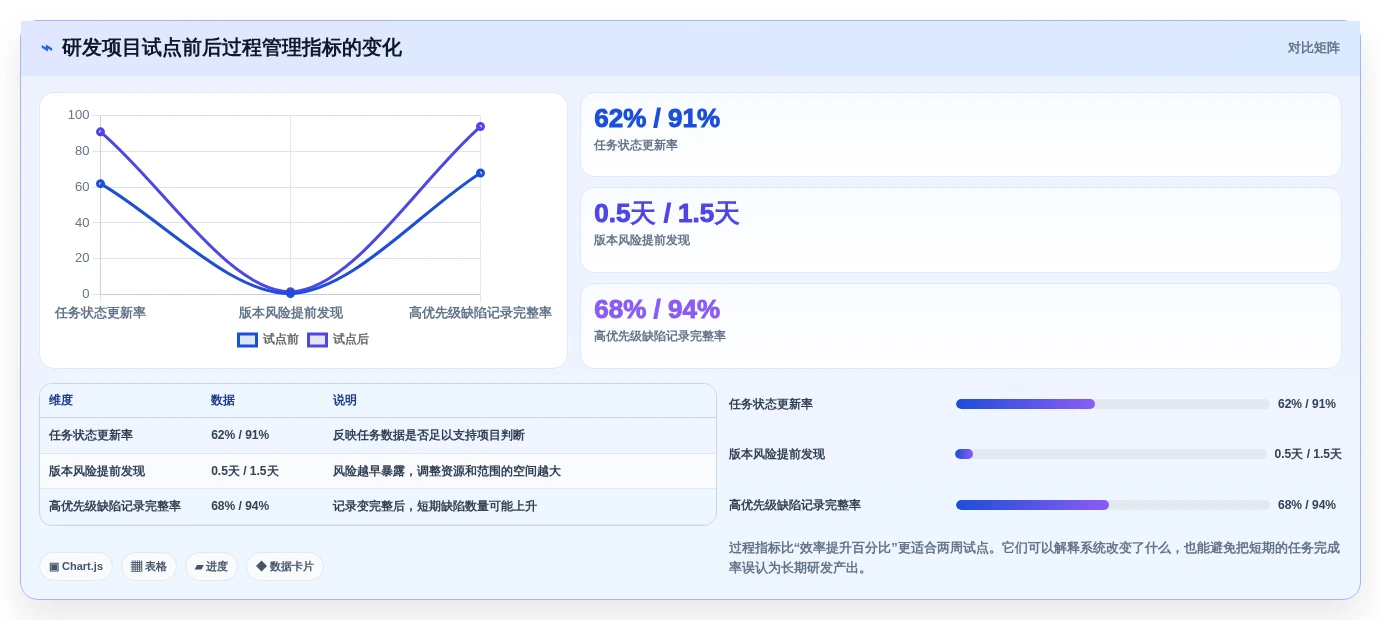Click the 对比矩阵 label in header
The width and height of the screenshot is (1381, 620).
pos(1313,48)
